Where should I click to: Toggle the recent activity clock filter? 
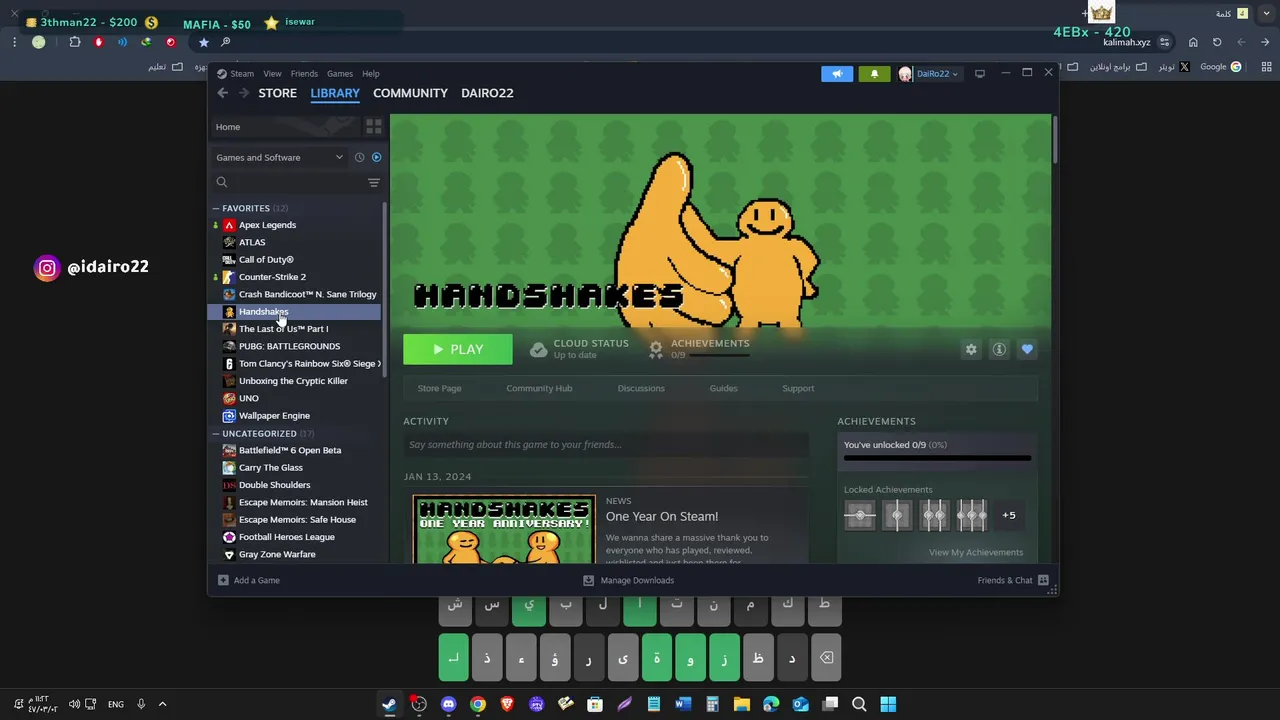pos(360,157)
